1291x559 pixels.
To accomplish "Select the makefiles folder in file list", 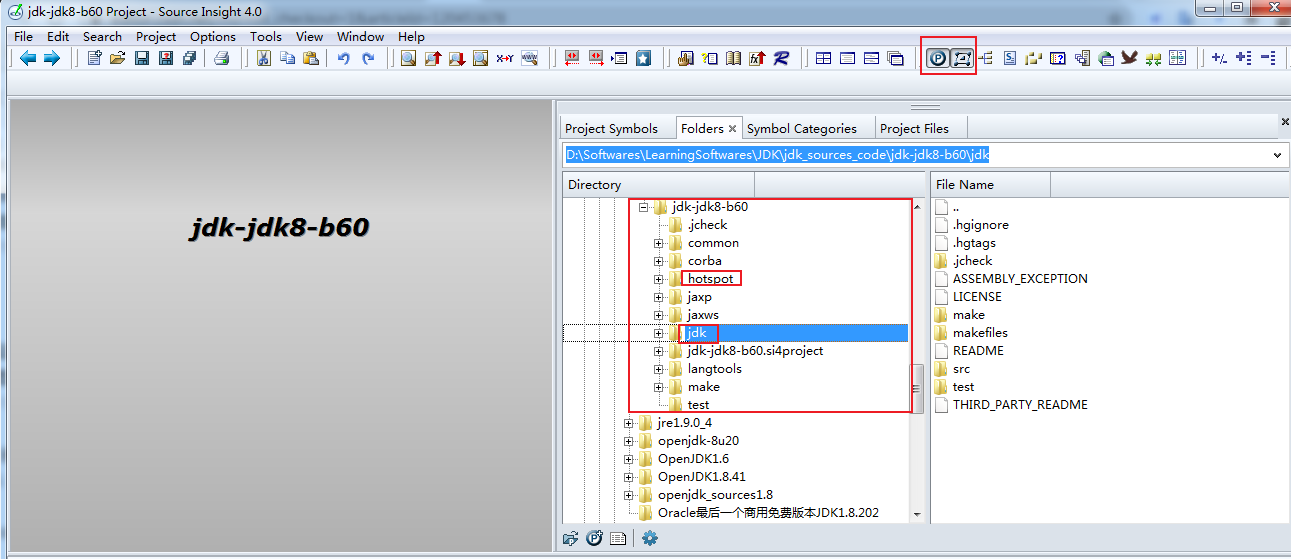I will point(980,333).
